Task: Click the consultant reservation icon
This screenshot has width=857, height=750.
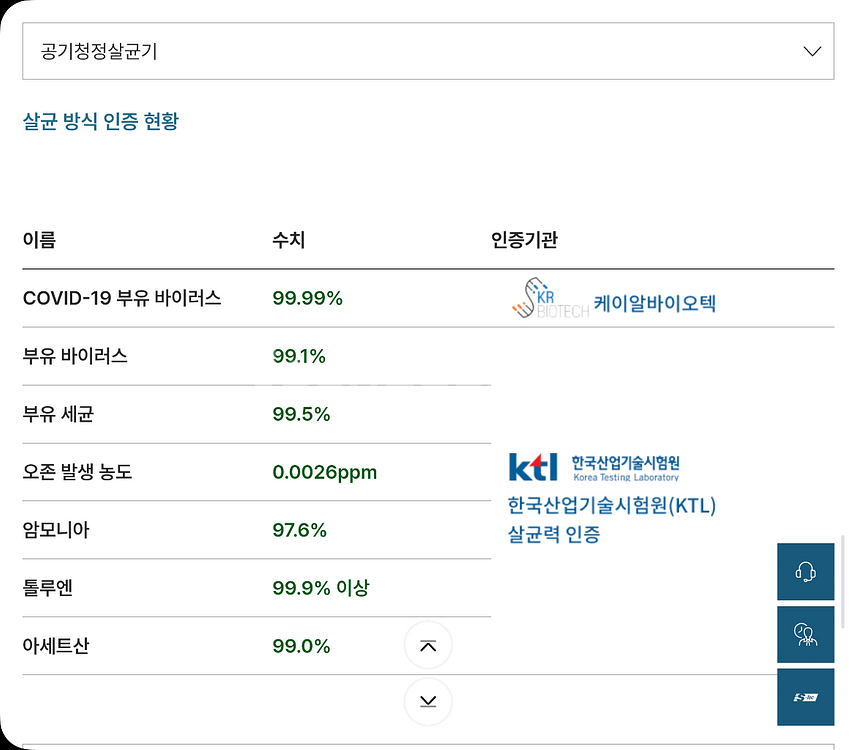Action: tap(805, 634)
